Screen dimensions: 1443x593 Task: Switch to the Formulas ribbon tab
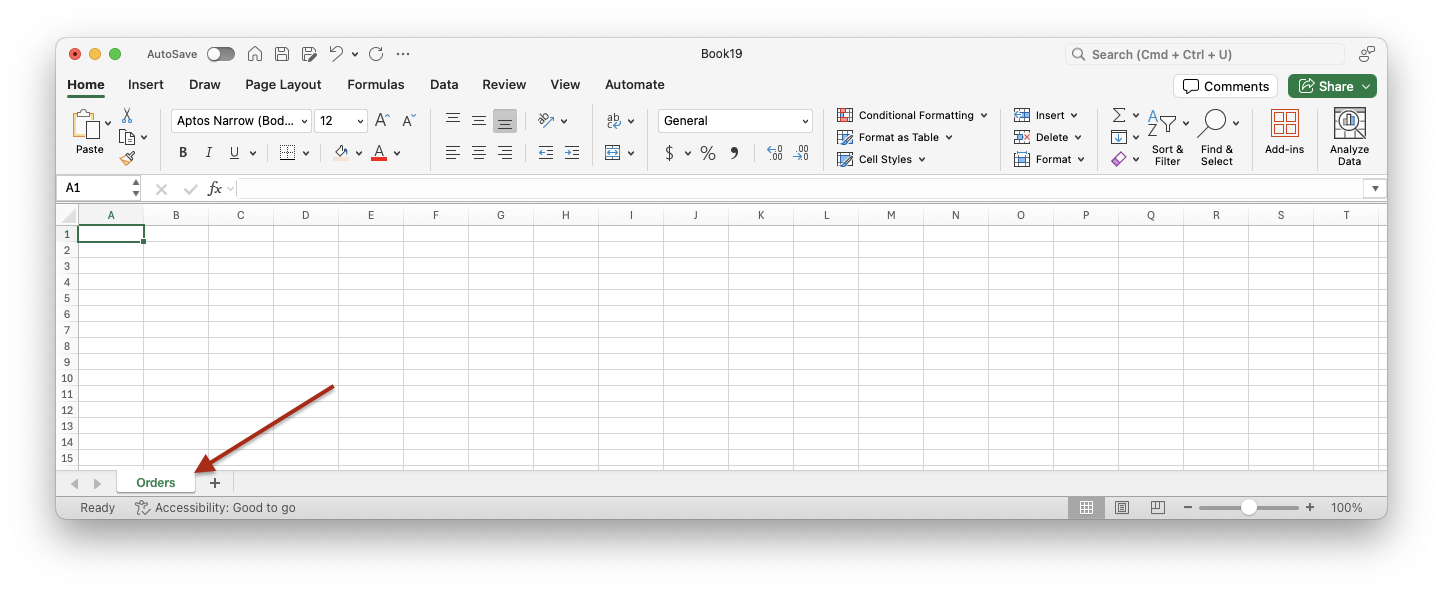pos(376,85)
